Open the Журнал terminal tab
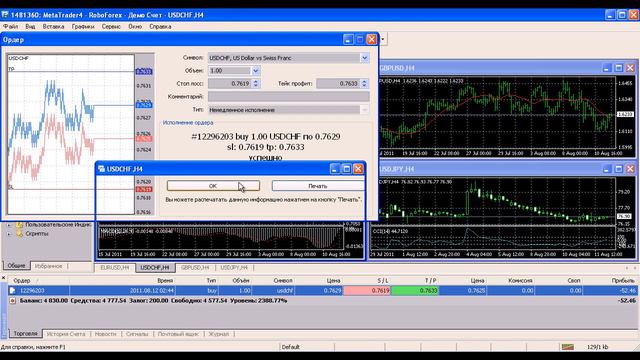Screen dimensions: 640x360 tap(219, 334)
